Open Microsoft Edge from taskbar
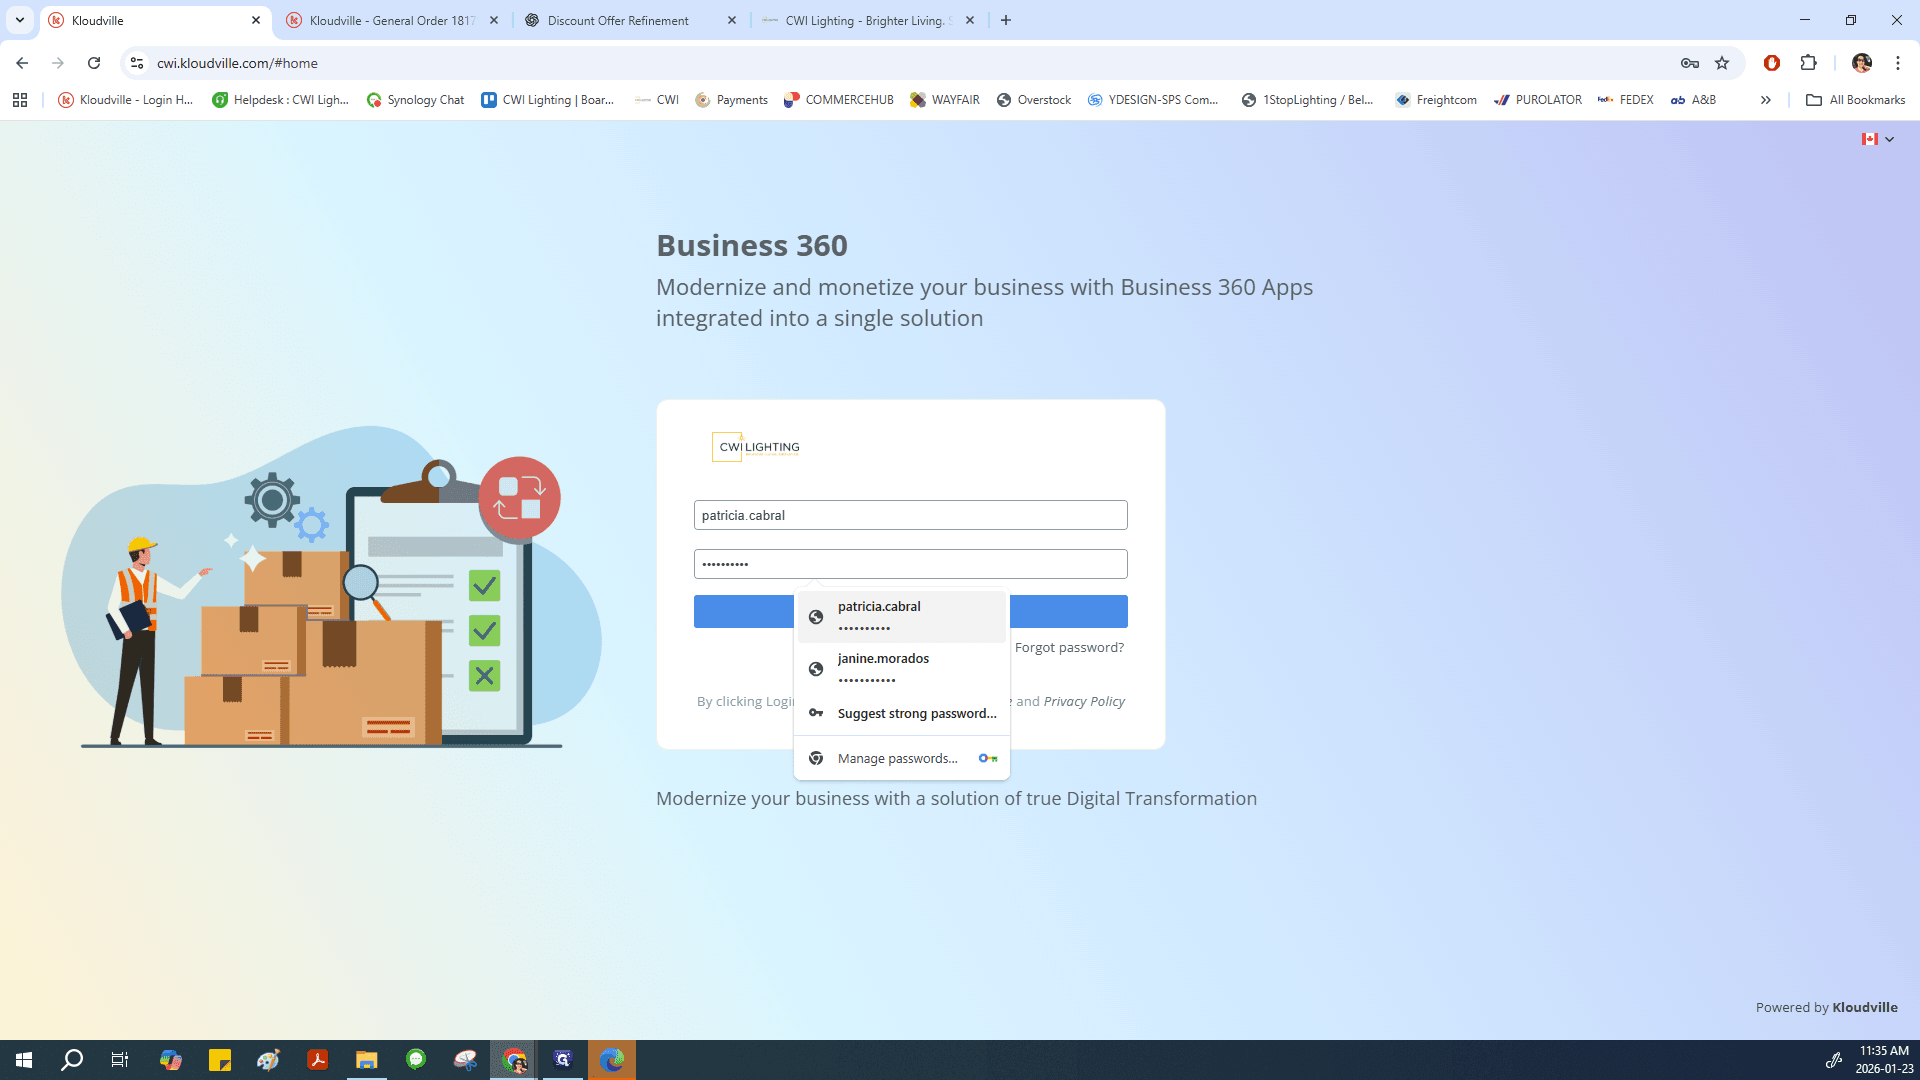 click(612, 1060)
